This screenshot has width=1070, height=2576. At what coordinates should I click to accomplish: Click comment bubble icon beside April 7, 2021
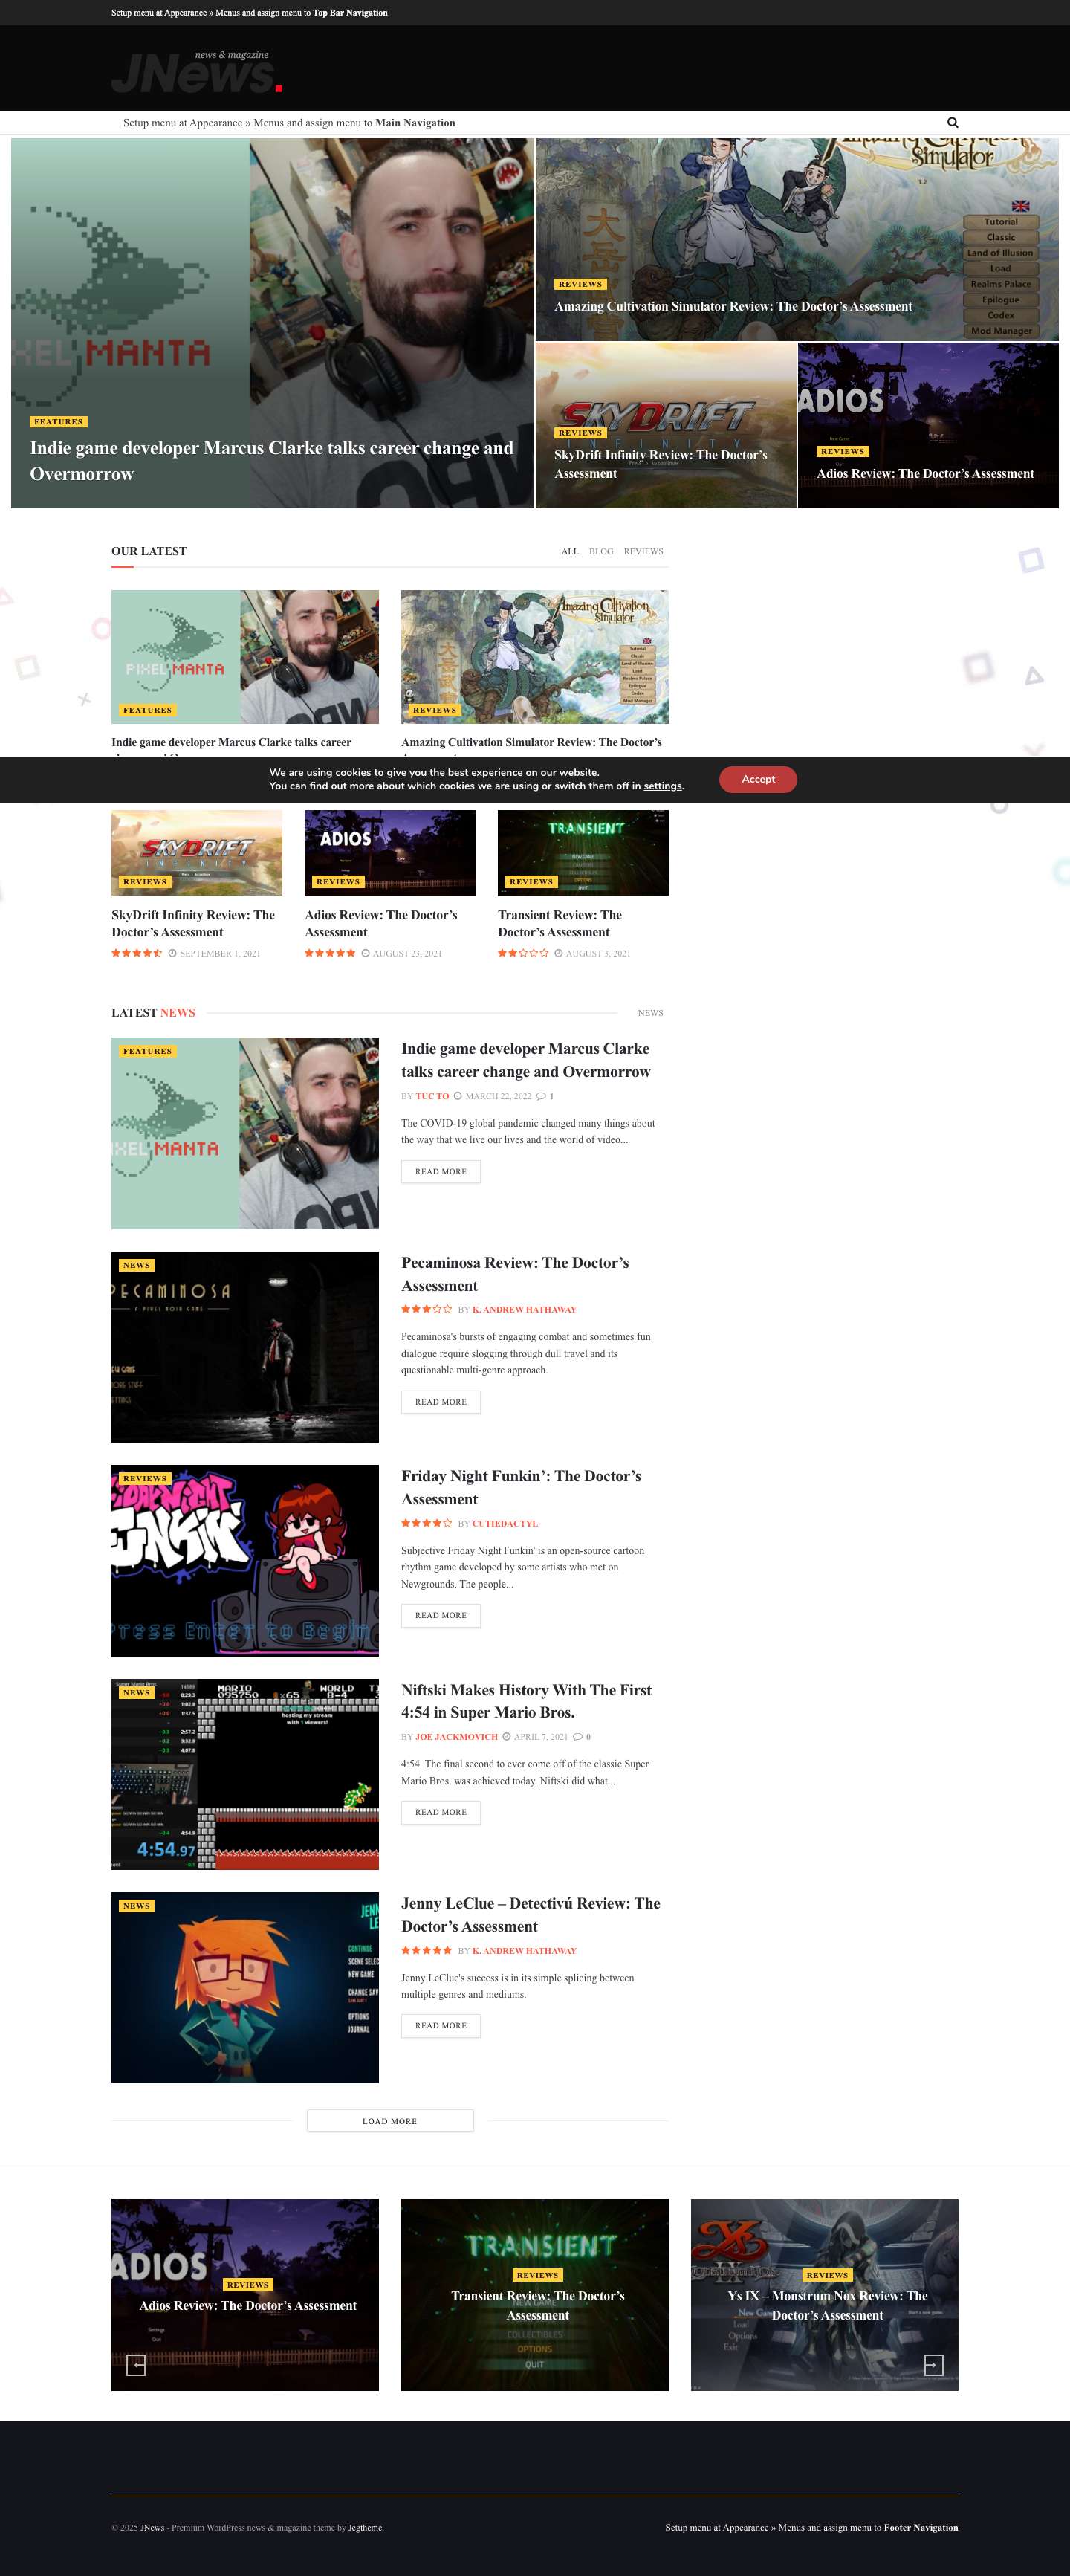click(578, 1737)
